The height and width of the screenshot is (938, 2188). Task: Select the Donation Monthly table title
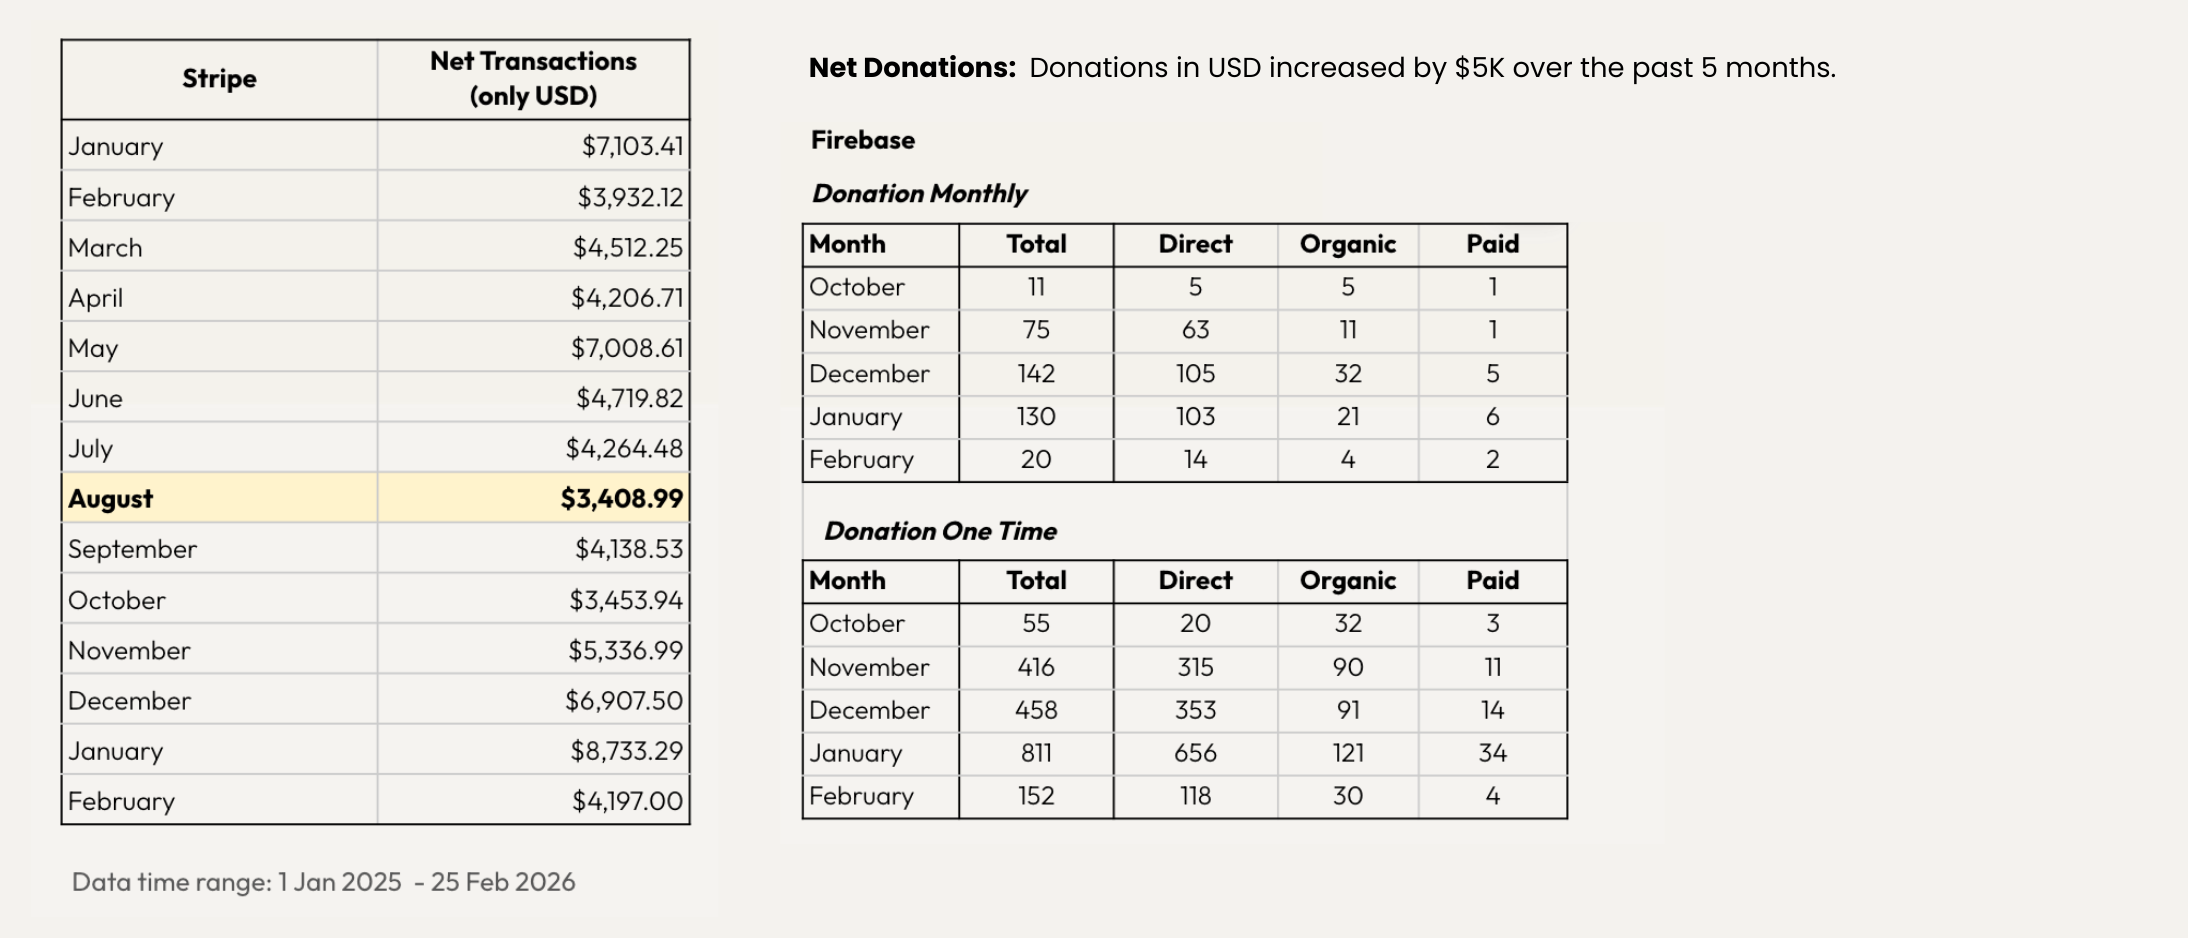(x=919, y=194)
